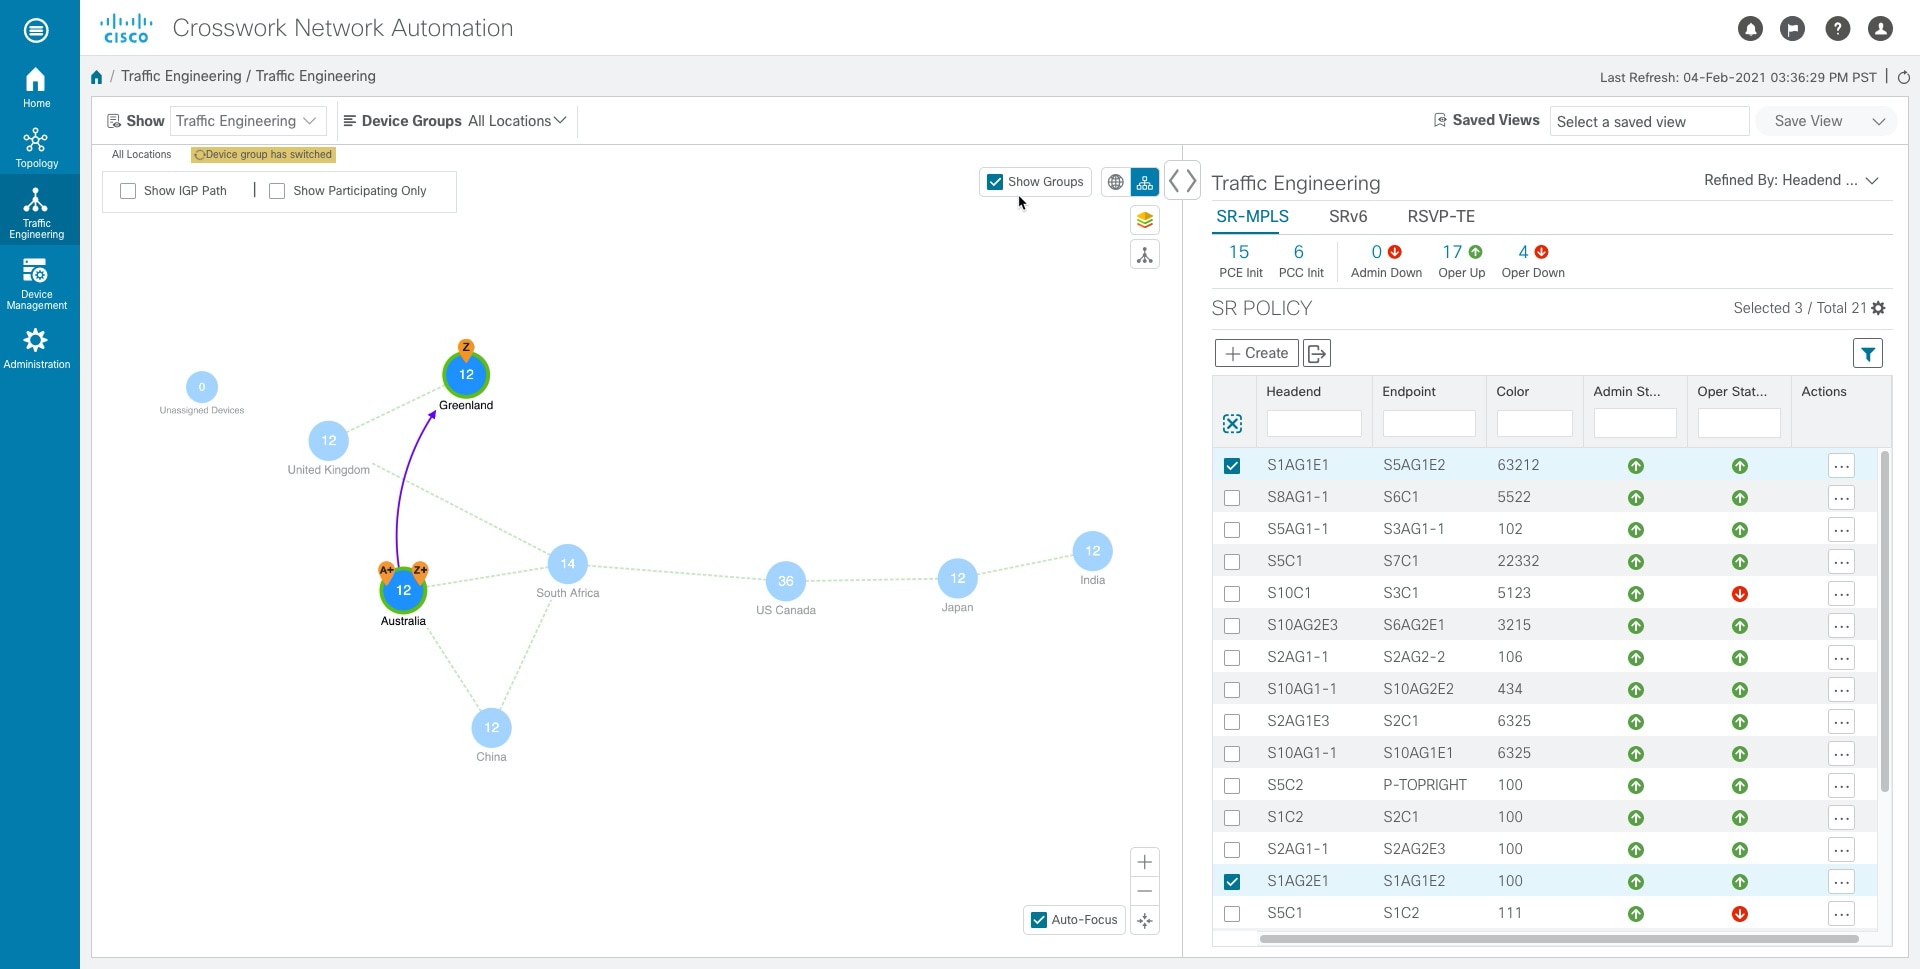Click the refresh icon near Last Refresh
Screen dimensions: 1920x969
pyautogui.click(x=1904, y=77)
